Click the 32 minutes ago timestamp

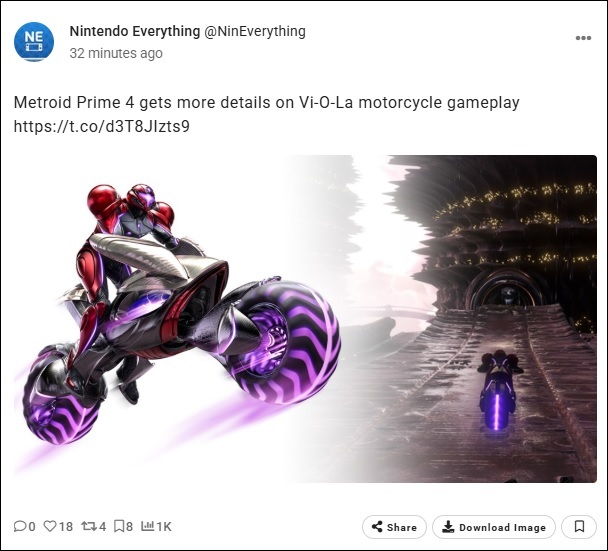(x=116, y=53)
